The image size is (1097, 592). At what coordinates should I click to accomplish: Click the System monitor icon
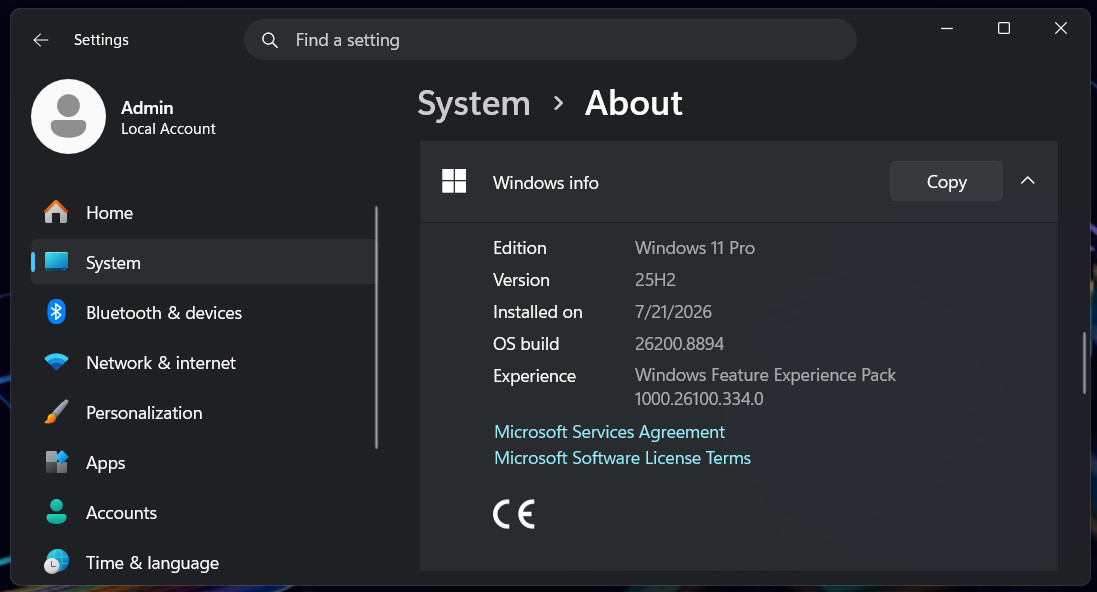click(56, 262)
